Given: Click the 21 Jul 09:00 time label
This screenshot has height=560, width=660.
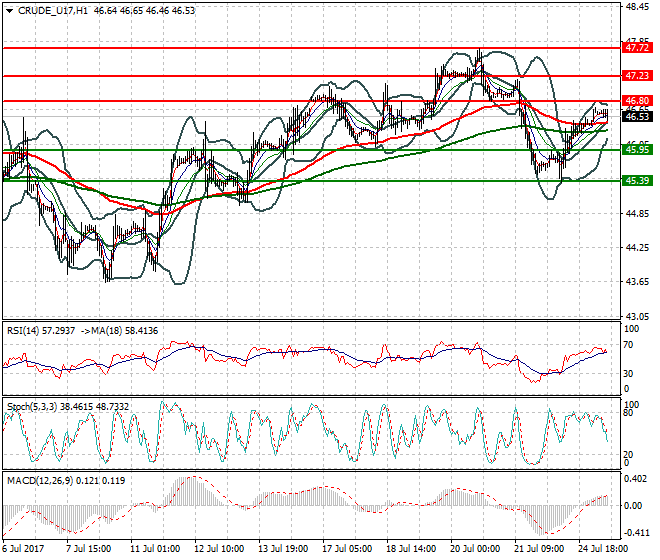Looking at the screenshot, I should click(x=539, y=549).
